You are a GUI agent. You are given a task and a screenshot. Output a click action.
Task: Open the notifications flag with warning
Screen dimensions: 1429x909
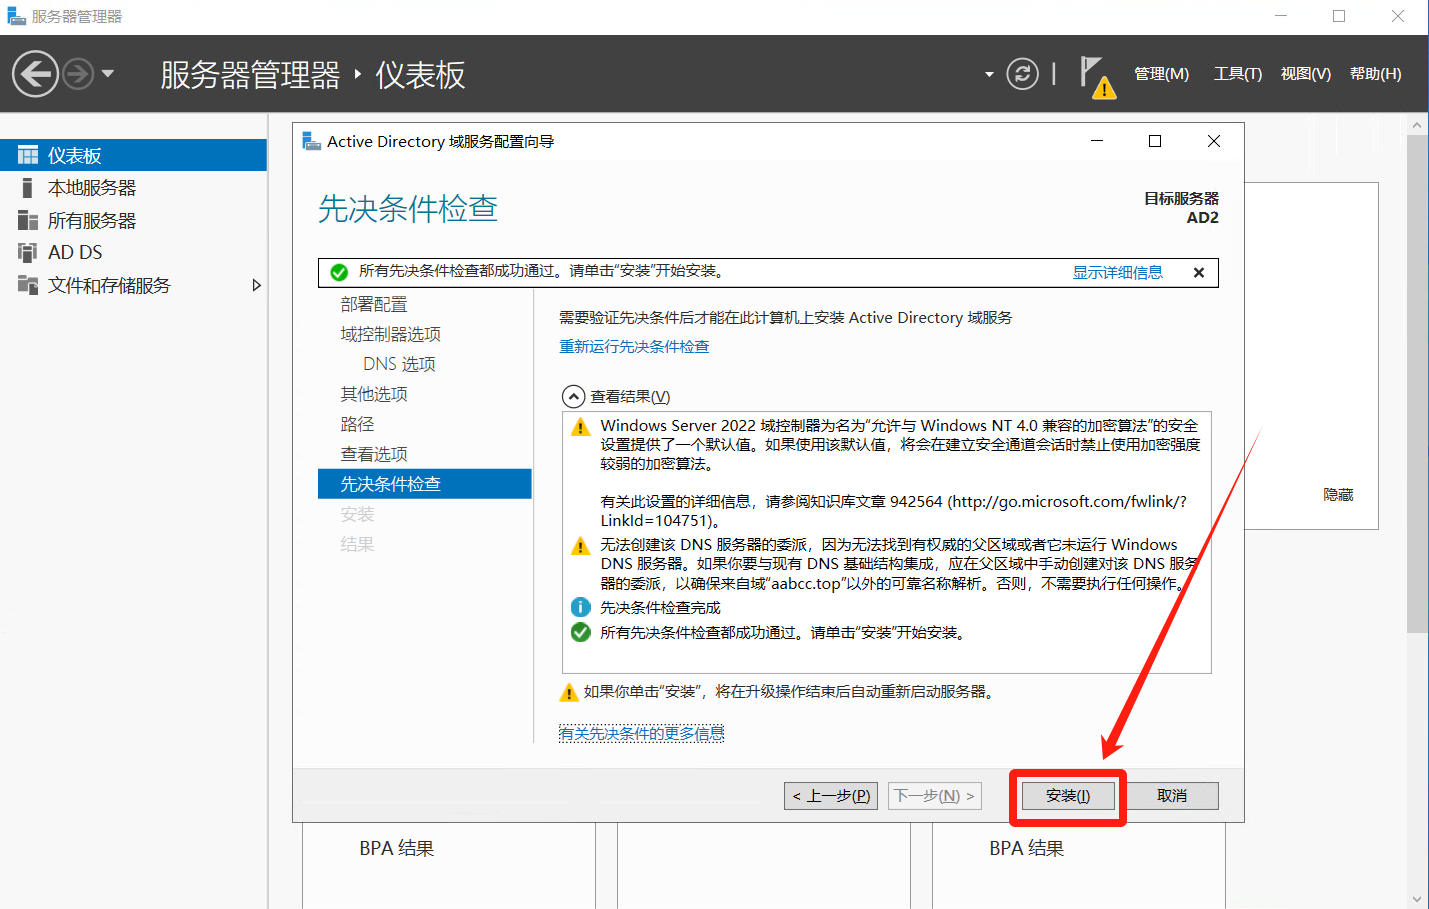[x=1096, y=76]
